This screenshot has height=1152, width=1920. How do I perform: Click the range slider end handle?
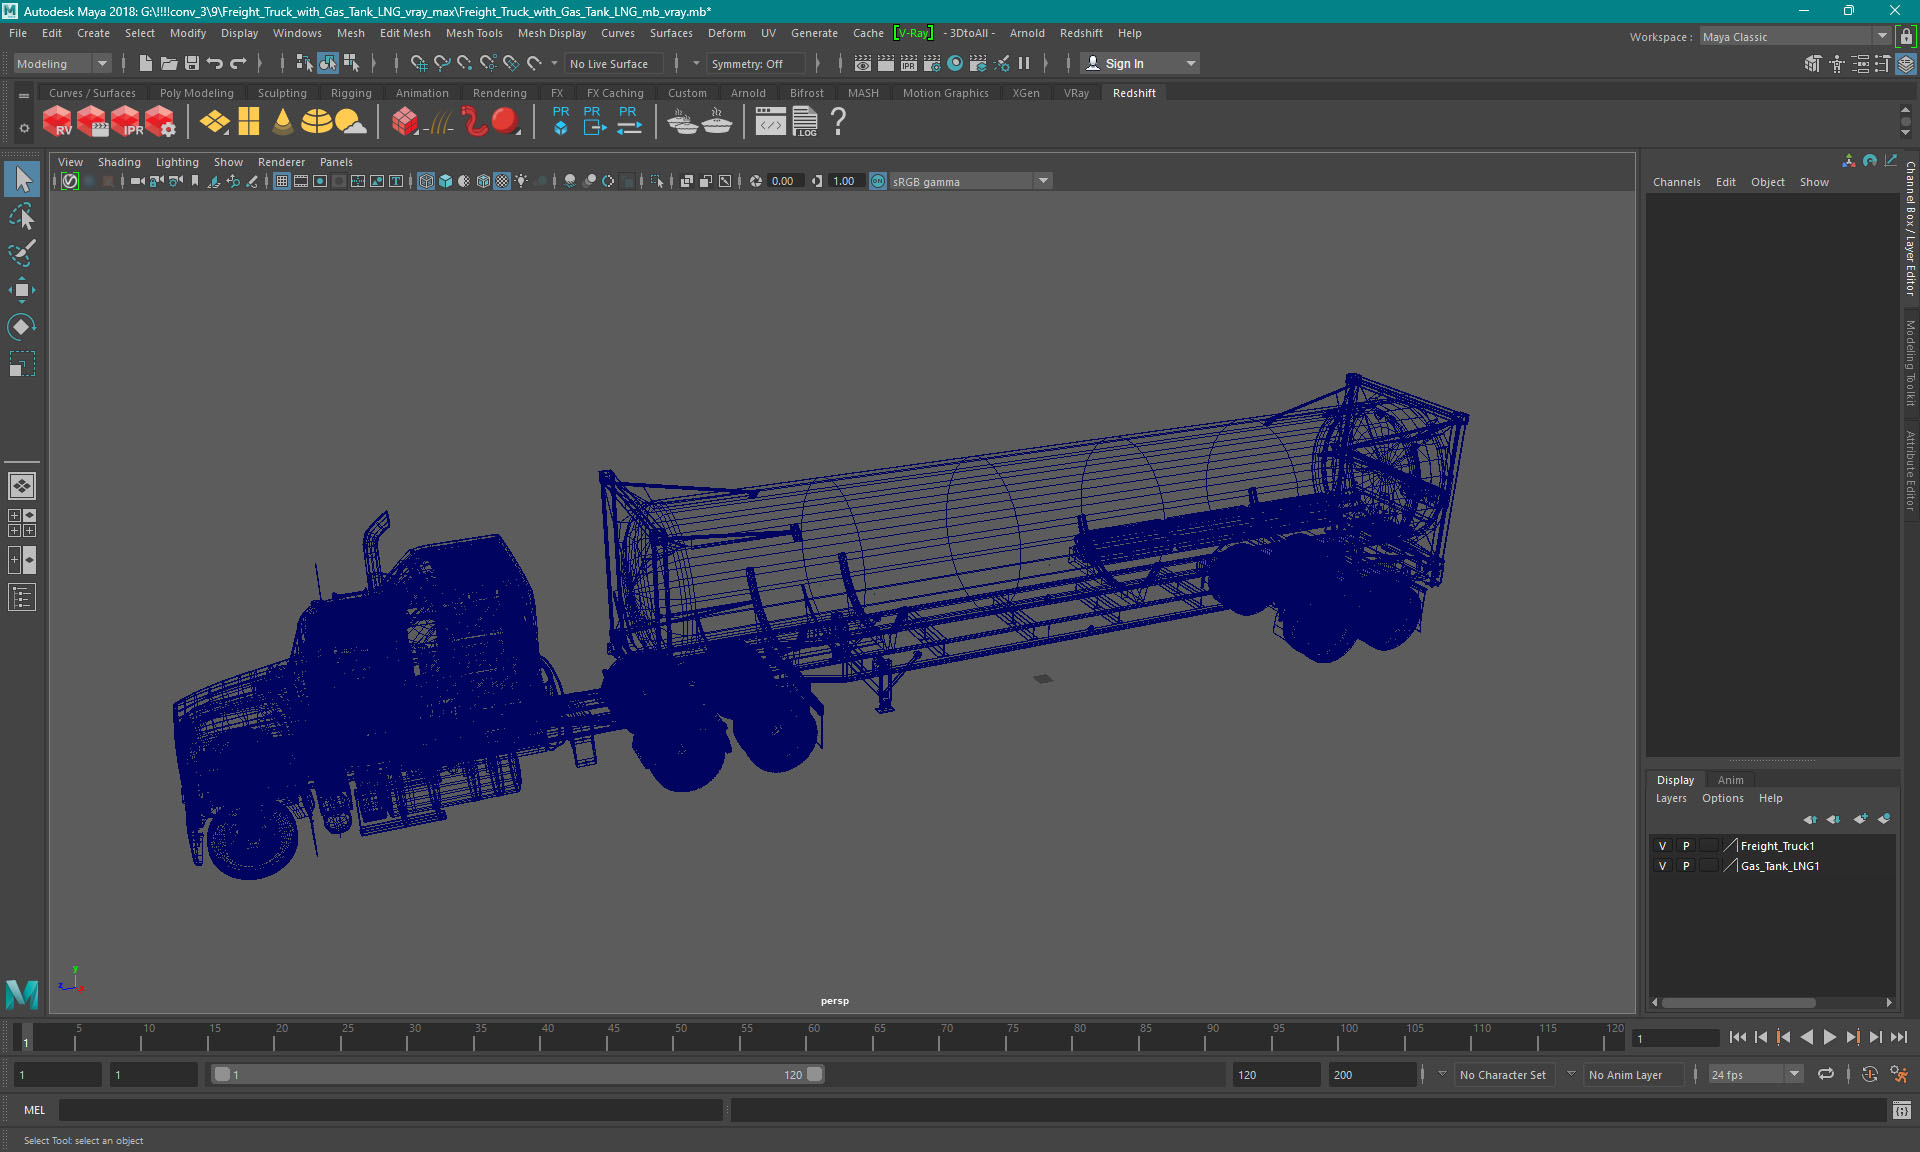[815, 1074]
